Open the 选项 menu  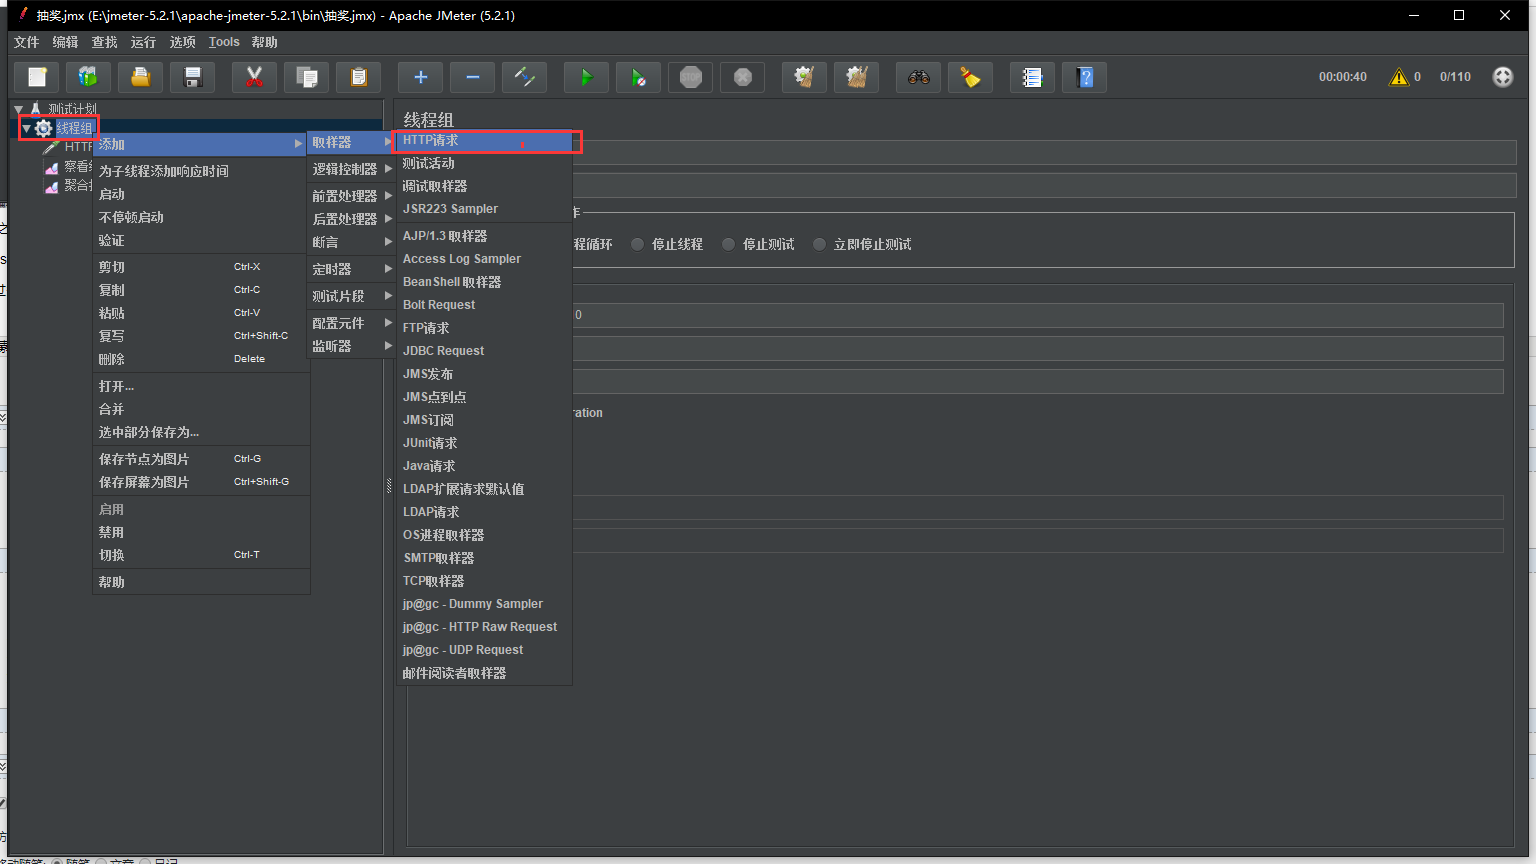(183, 42)
